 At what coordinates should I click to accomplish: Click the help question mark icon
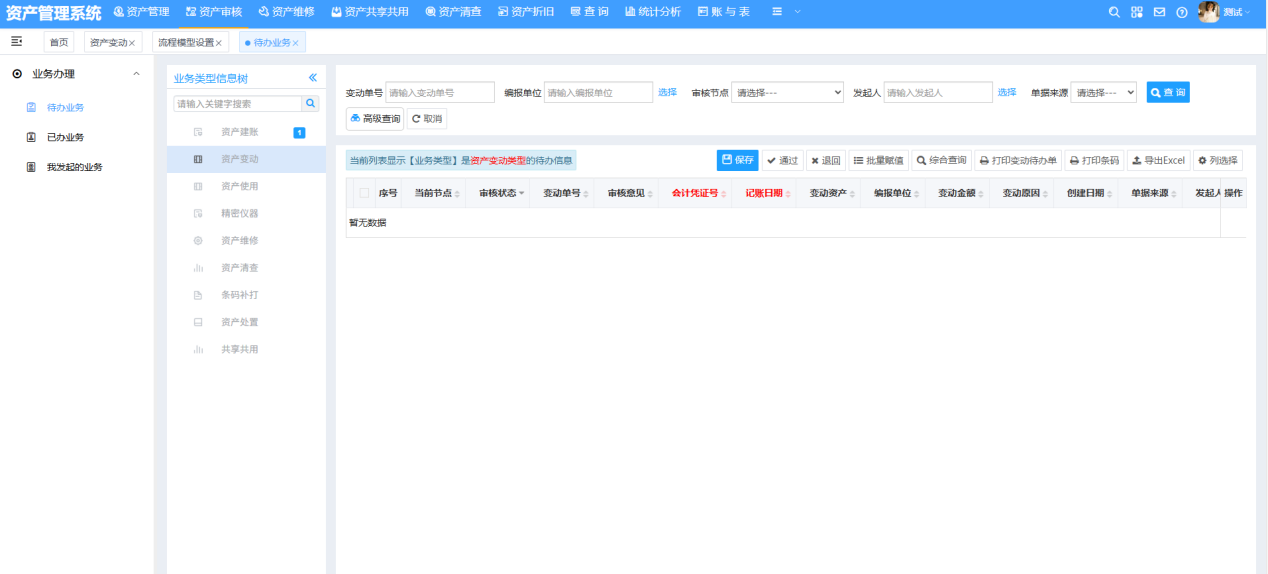(1182, 12)
